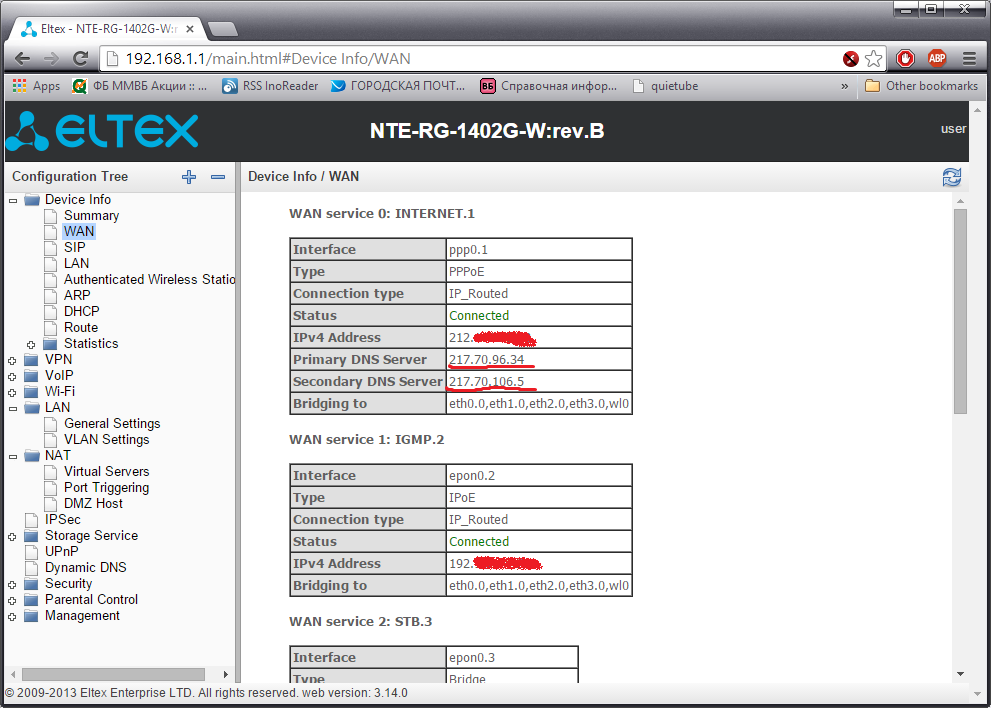Open the RSS InoReader bookmark
This screenshot has width=991, height=708.
(x=270, y=86)
